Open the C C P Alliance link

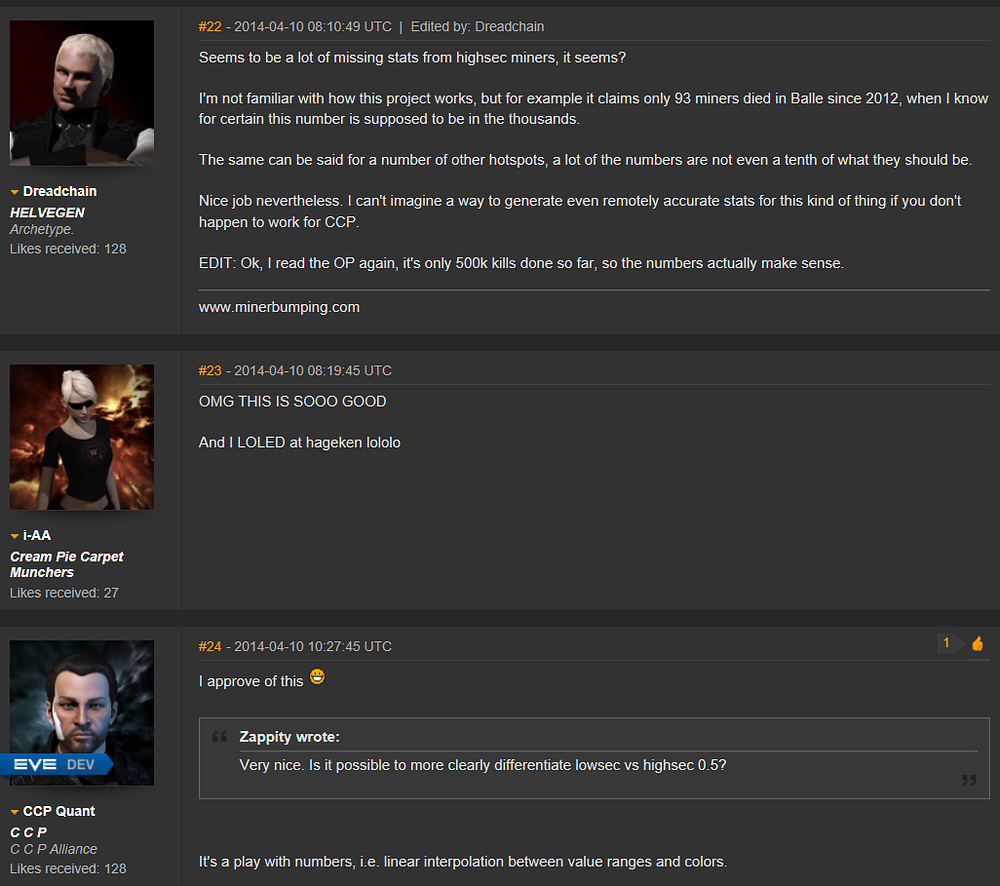(x=54, y=849)
